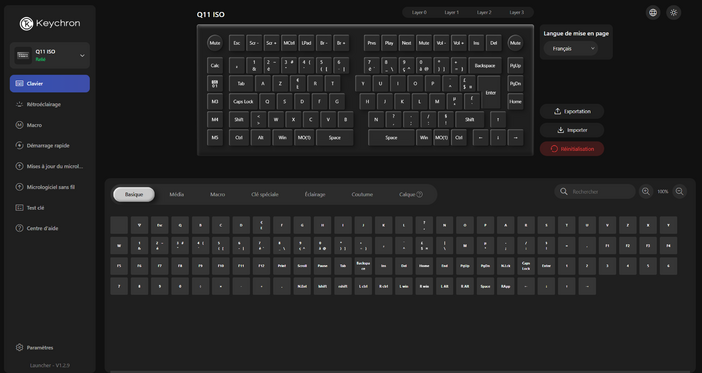This screenshot has width=702, height=373.
Task: Pick the Pause keycode in Basique list
Action: point(322,266)
